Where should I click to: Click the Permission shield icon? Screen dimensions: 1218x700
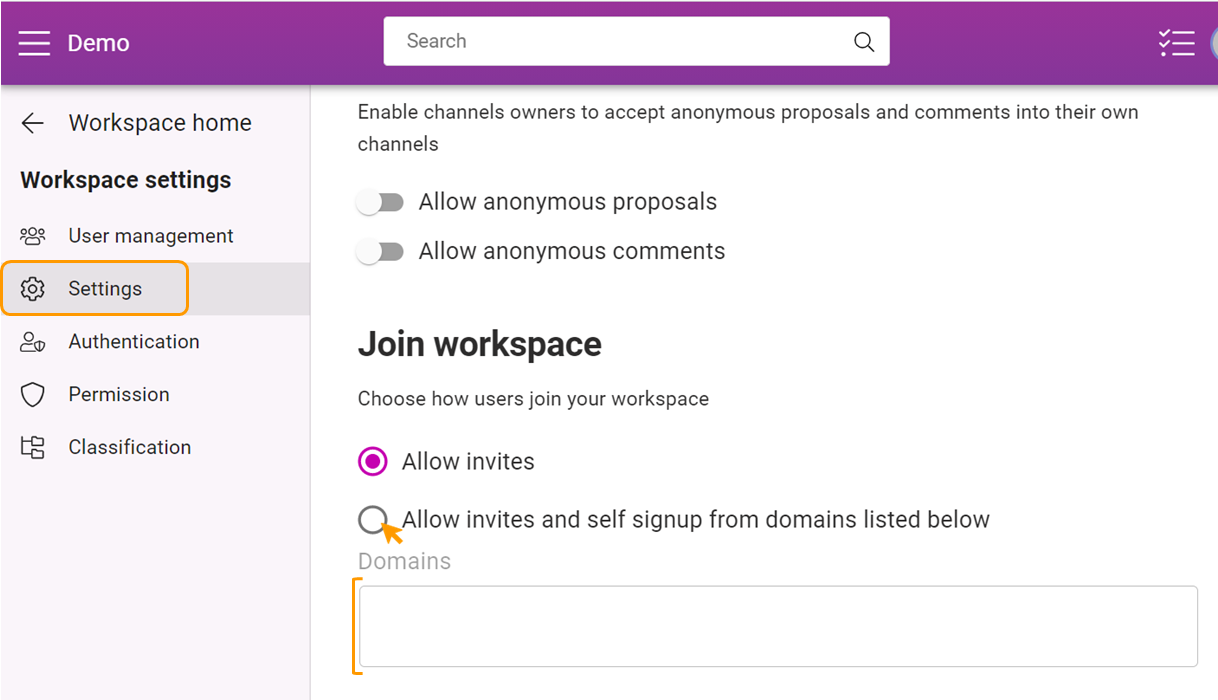(x=33, y=395)
